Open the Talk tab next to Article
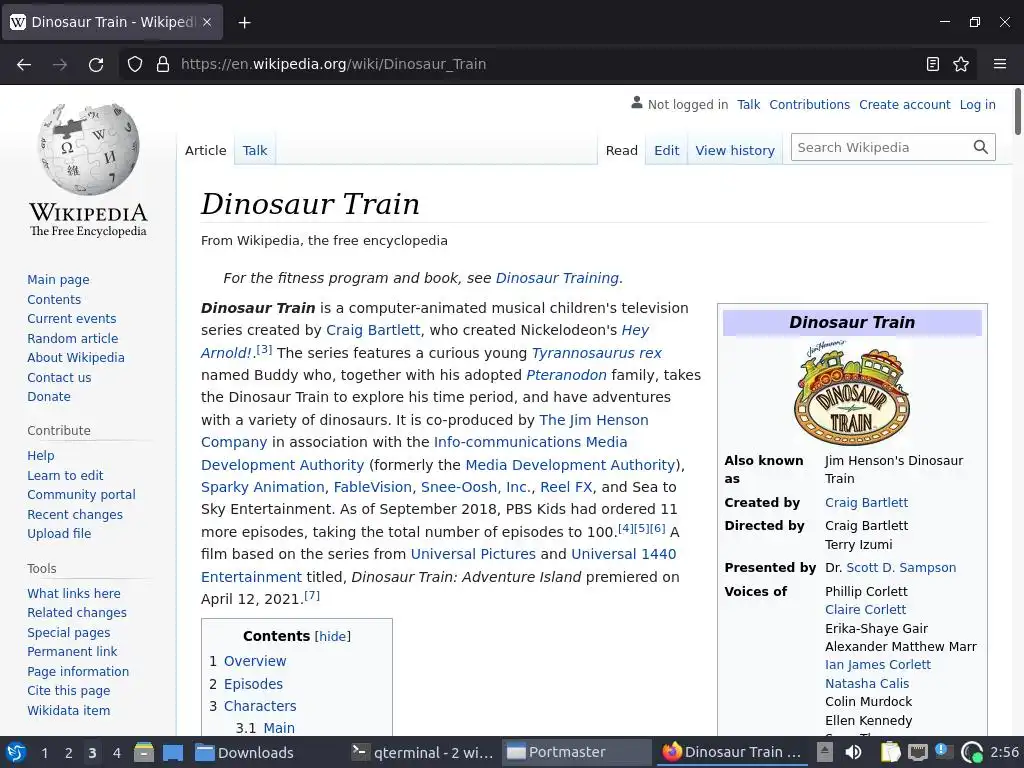 coord(255,150)
